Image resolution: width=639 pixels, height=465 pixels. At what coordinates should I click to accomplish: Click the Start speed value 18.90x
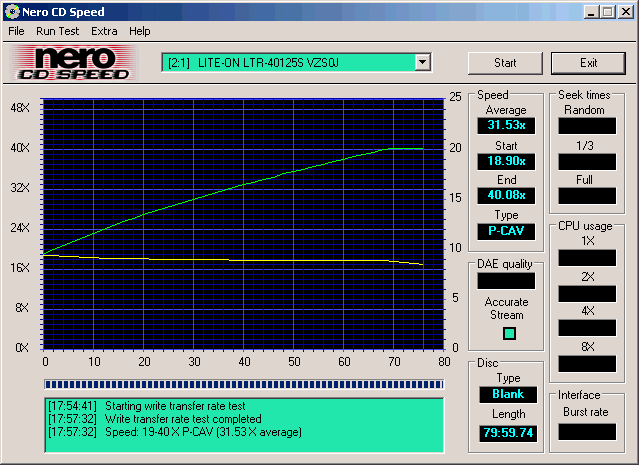coord(506,161)
